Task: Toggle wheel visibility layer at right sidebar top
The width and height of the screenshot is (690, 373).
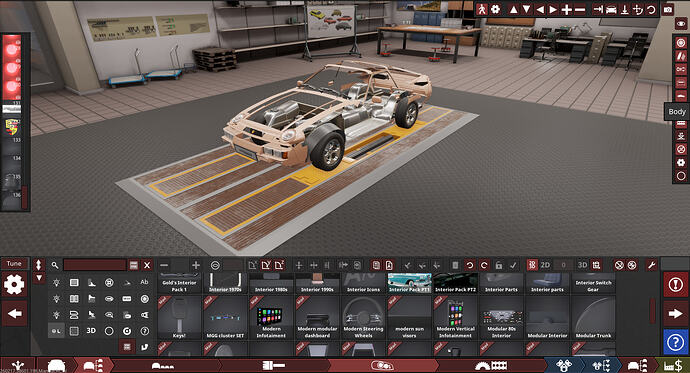Action: [x=681, y=43]
